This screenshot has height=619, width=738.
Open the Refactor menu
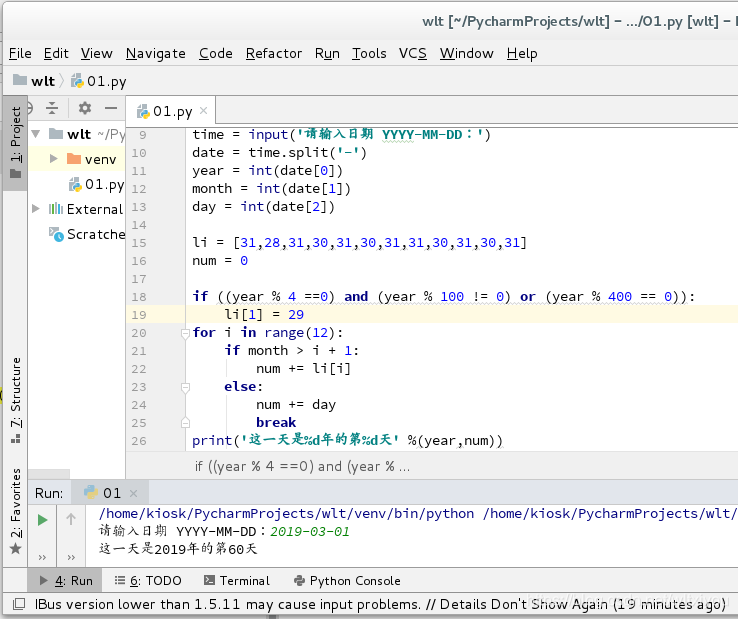(x=274, y=53)
